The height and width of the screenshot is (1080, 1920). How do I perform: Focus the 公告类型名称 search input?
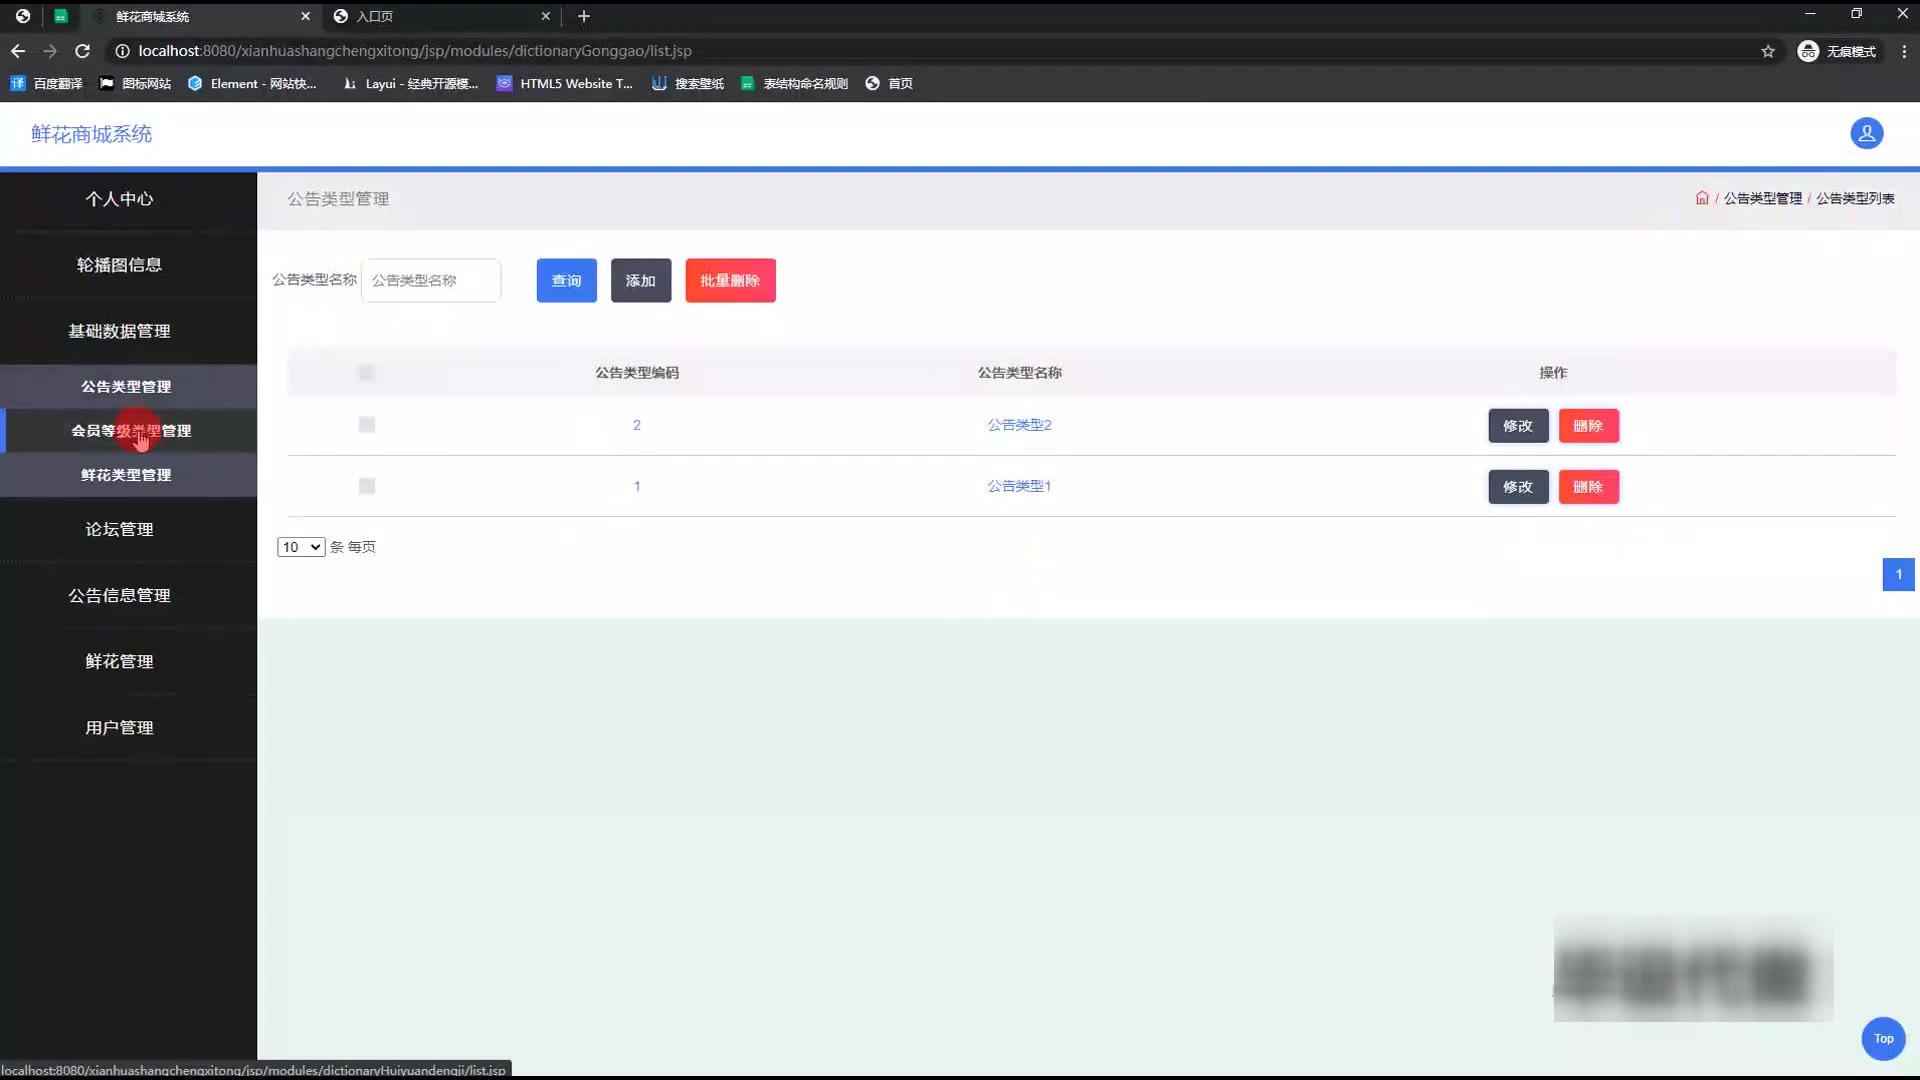(431, 281)
